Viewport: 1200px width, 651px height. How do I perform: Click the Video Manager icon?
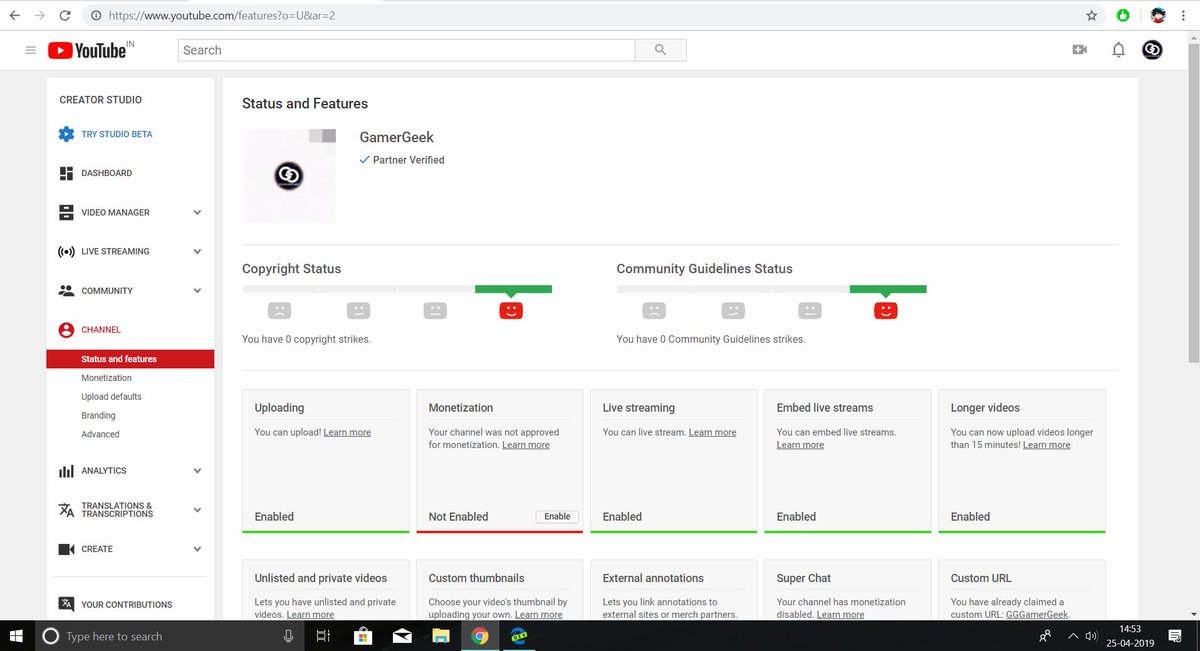[66, 212]
